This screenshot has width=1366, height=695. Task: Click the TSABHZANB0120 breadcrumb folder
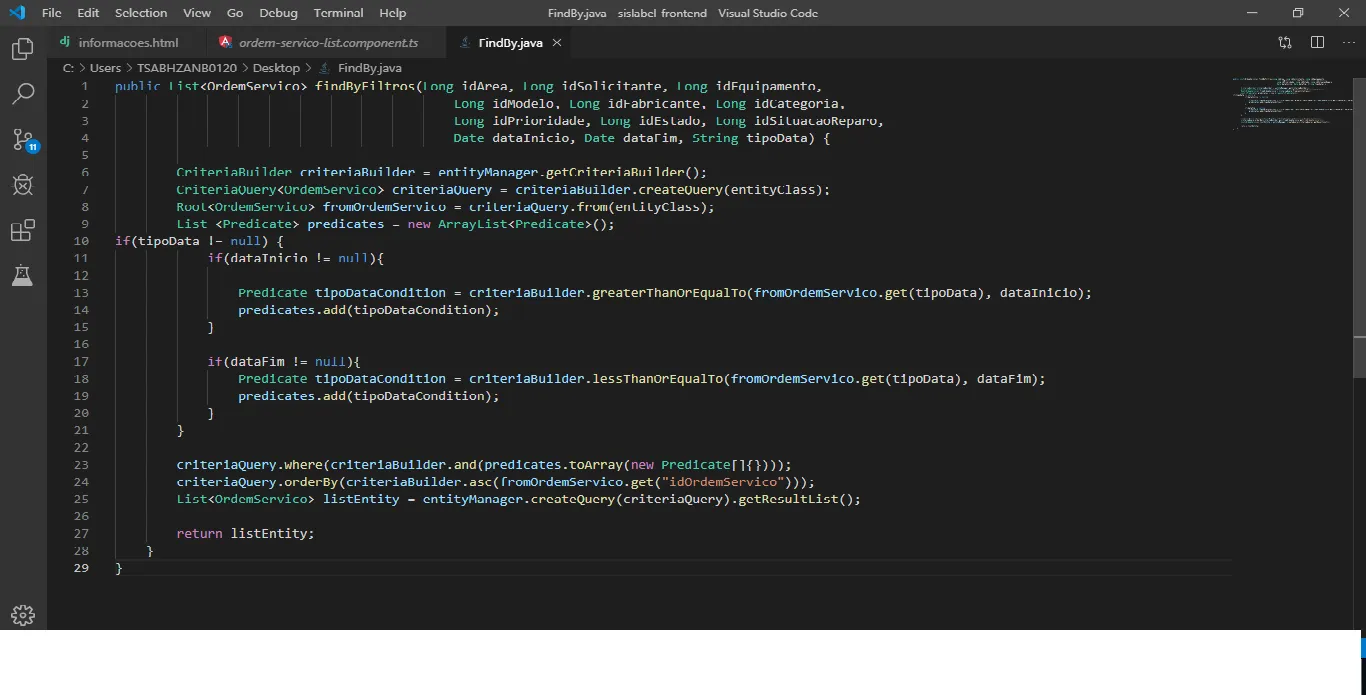(187, 68)
